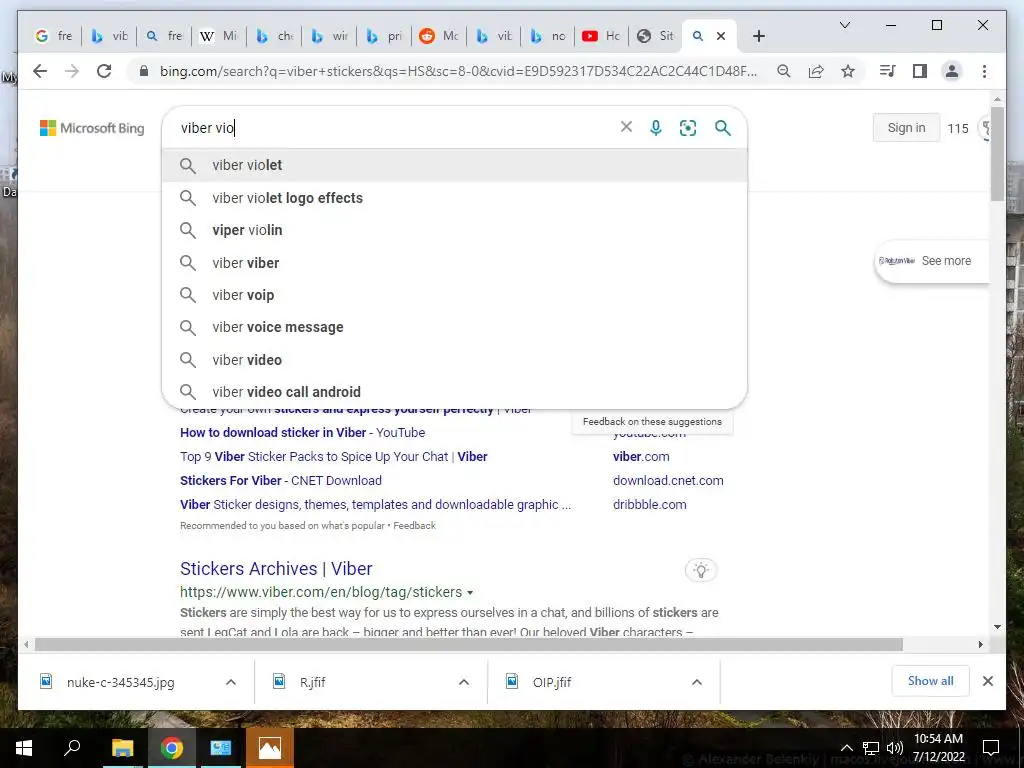Switch to the first Google tab

pyautogui.click(x=54, y=37)
